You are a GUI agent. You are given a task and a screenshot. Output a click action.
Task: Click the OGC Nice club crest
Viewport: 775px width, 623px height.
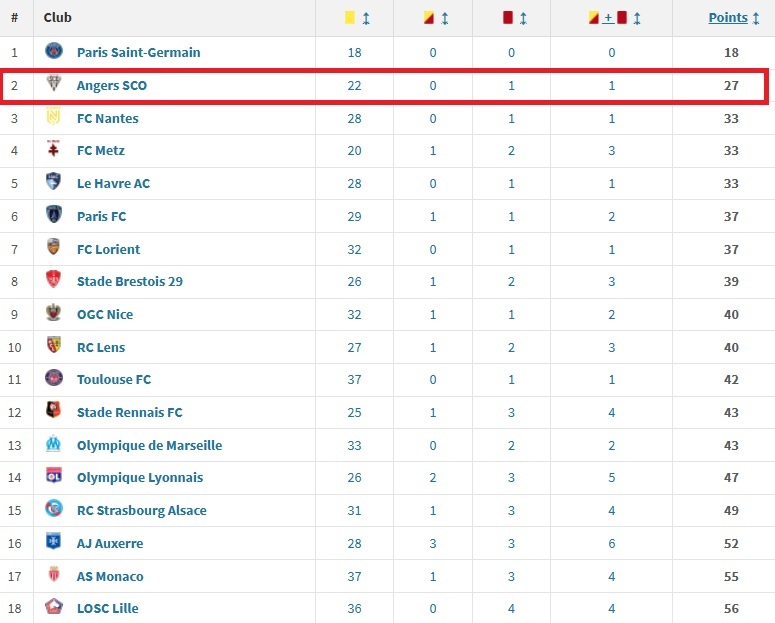[54, 314]
